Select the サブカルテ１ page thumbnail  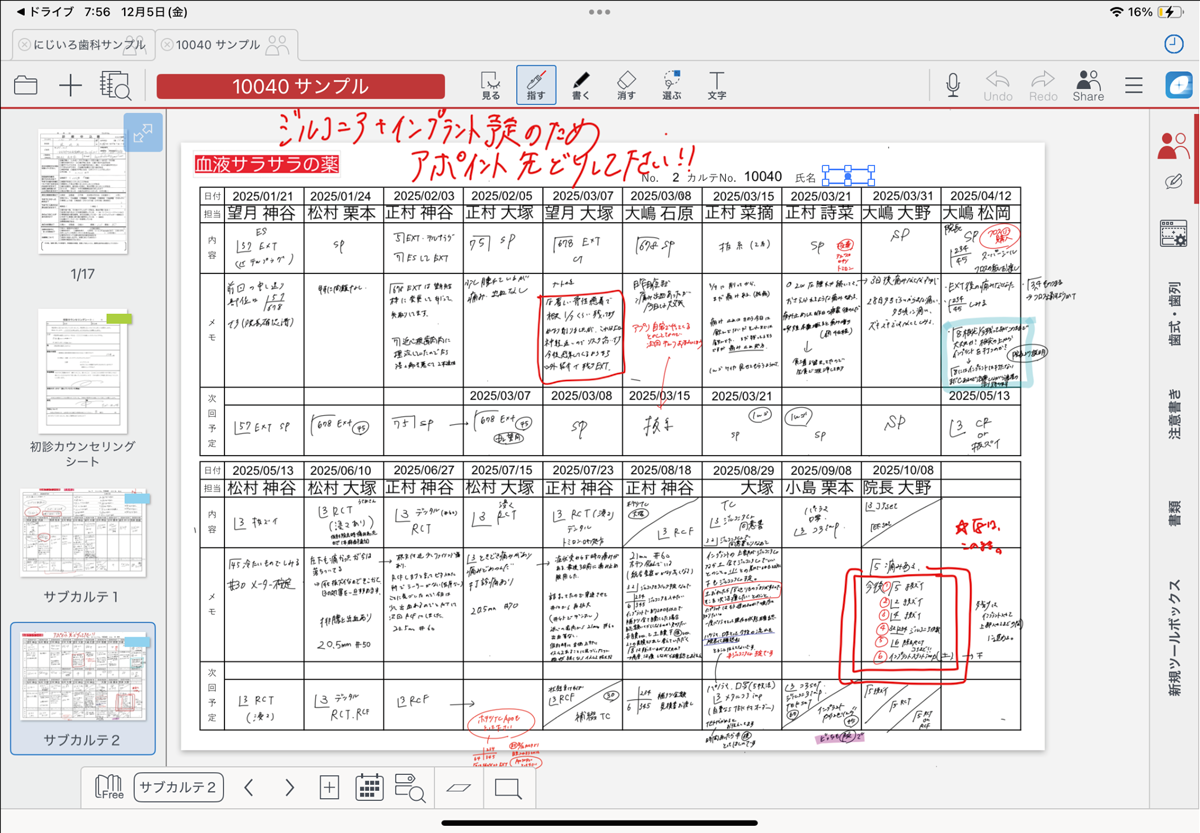point(82,537)
